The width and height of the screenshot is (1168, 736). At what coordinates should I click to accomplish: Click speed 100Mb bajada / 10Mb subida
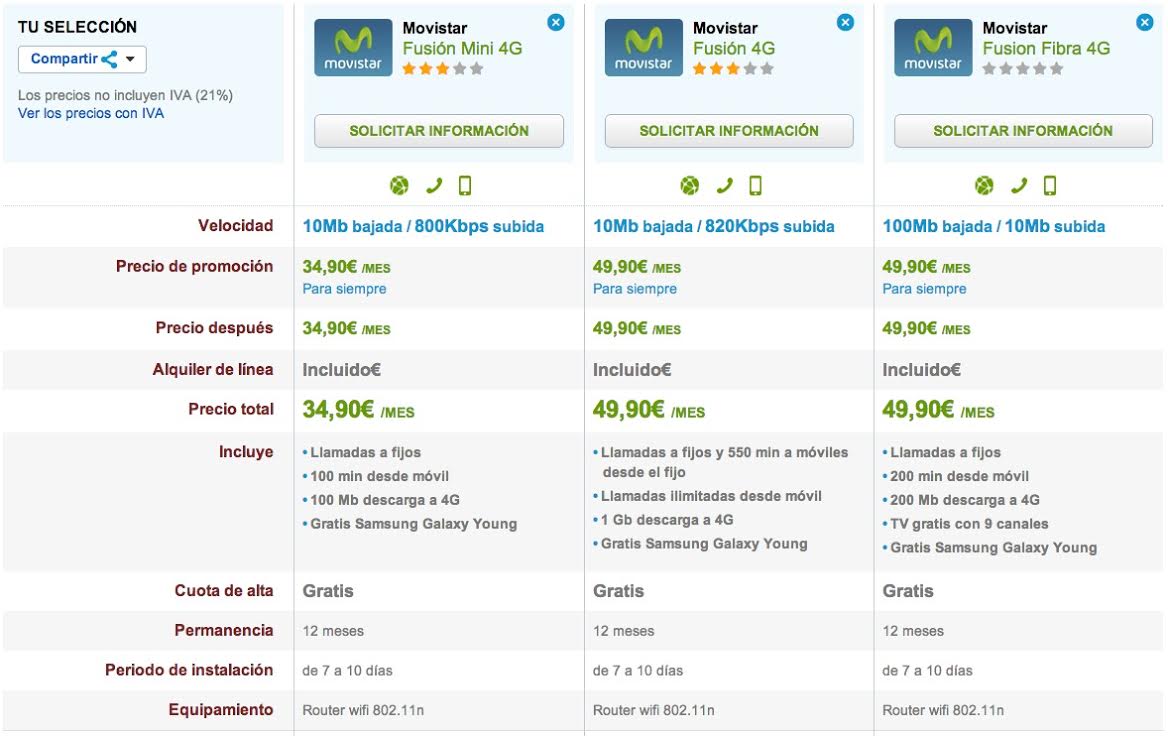pyautogui.click(x=994, y=226)
